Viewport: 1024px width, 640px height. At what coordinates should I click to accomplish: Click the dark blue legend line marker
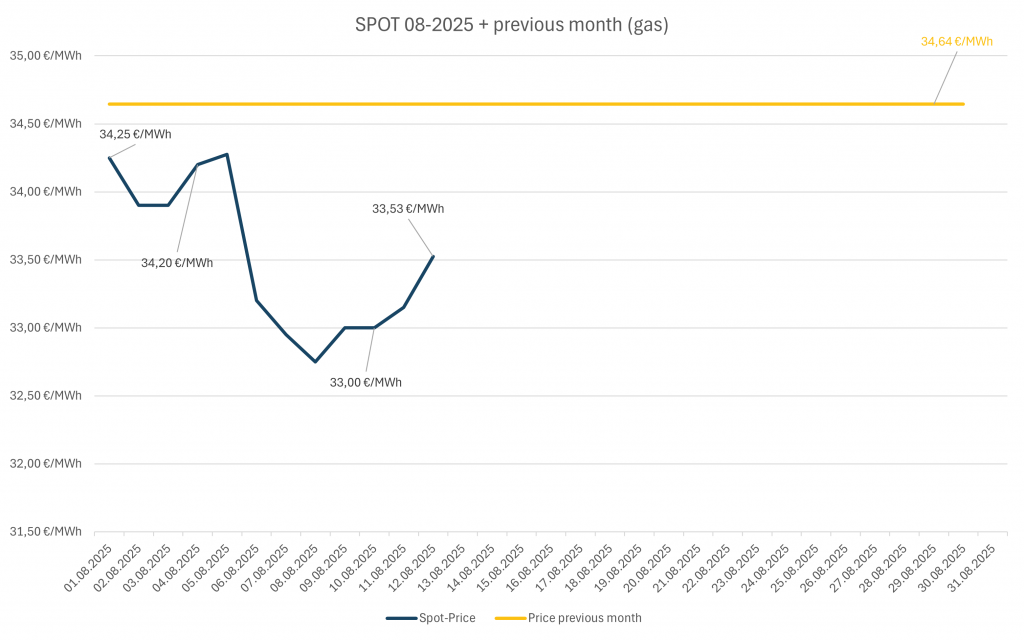(401, 618)
